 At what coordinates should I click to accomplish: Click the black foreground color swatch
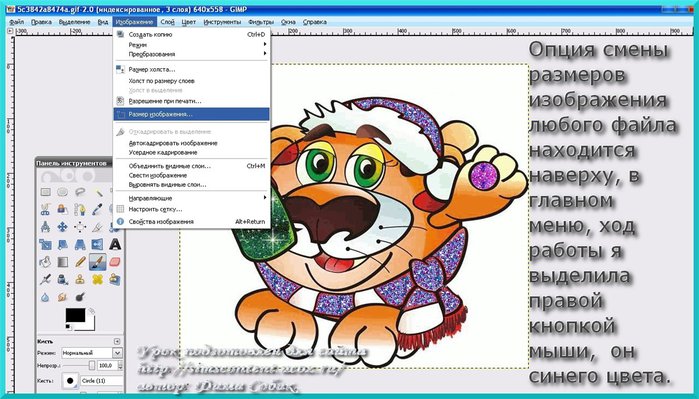tap(75, 315)
